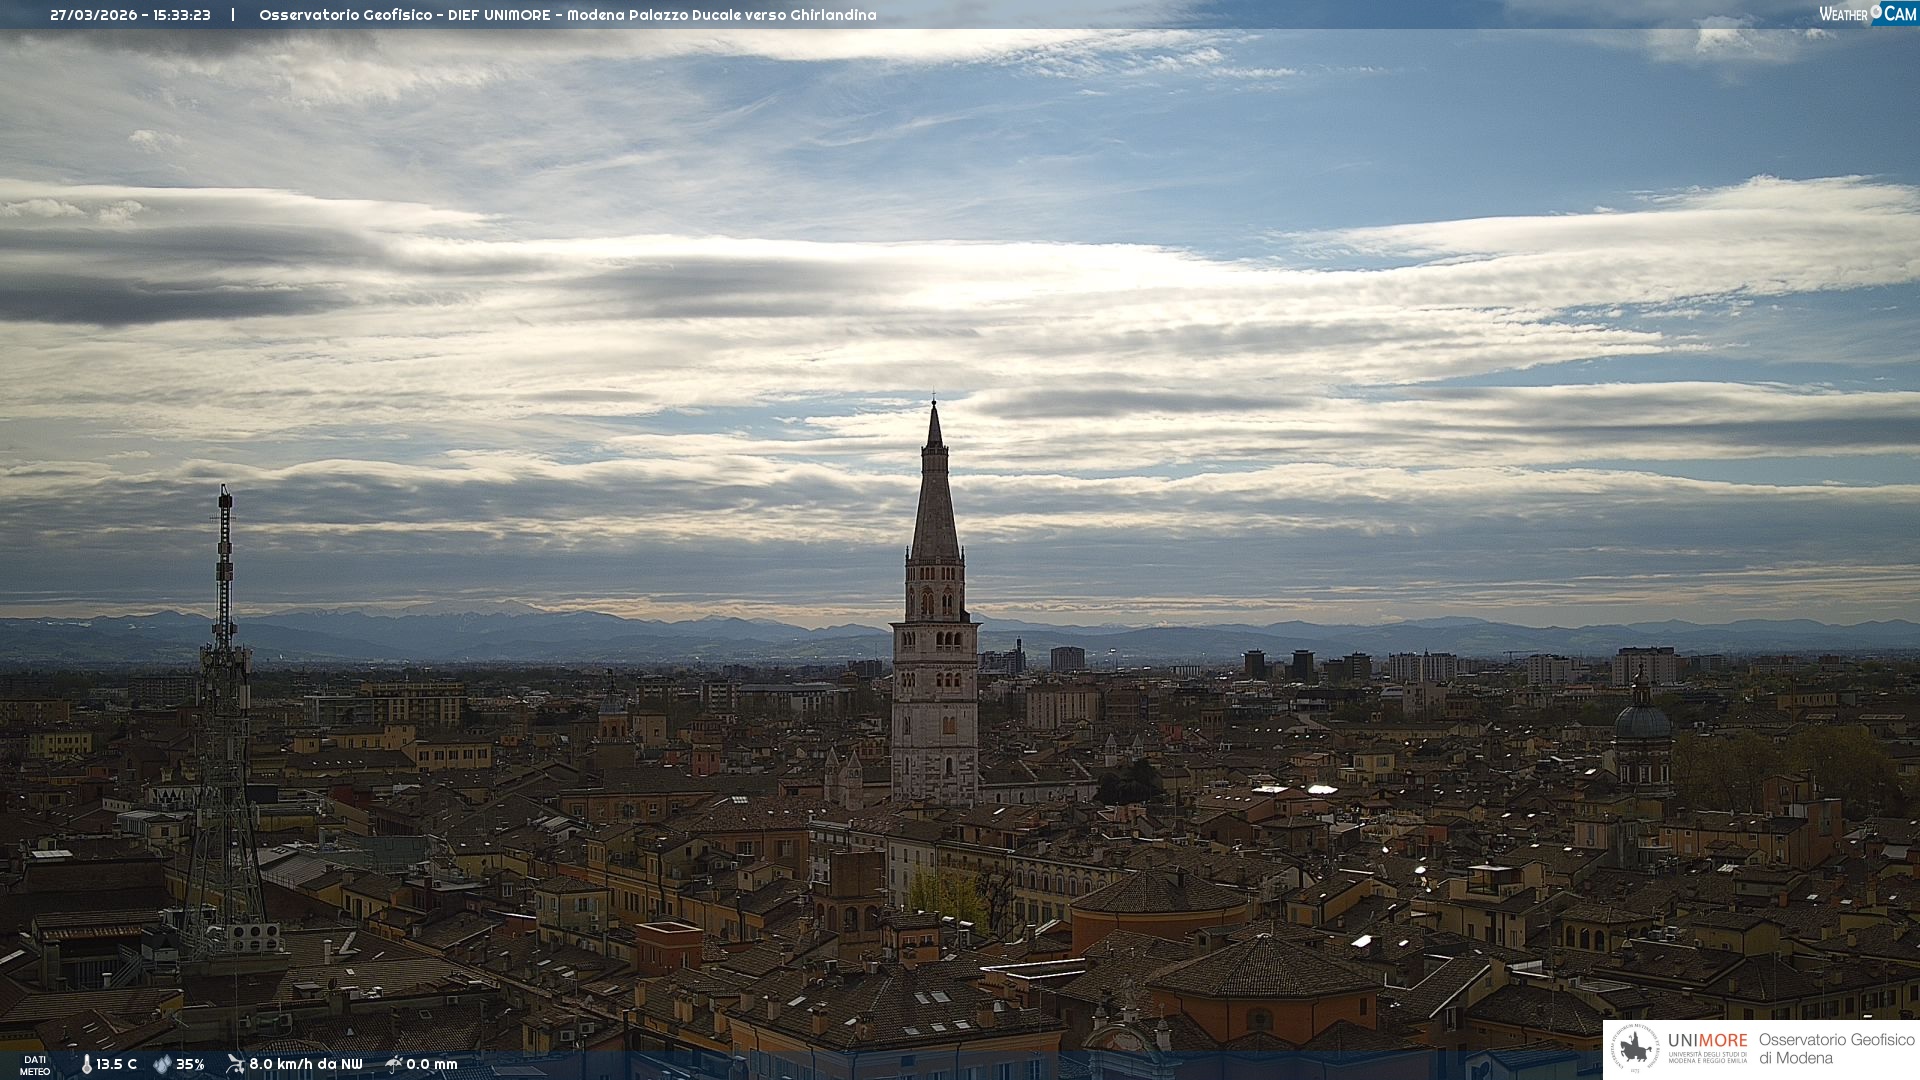1920x1080 pixels.
Task: Click the 8.0 km/h da NW wind reading
Action: pos(306,1064)
